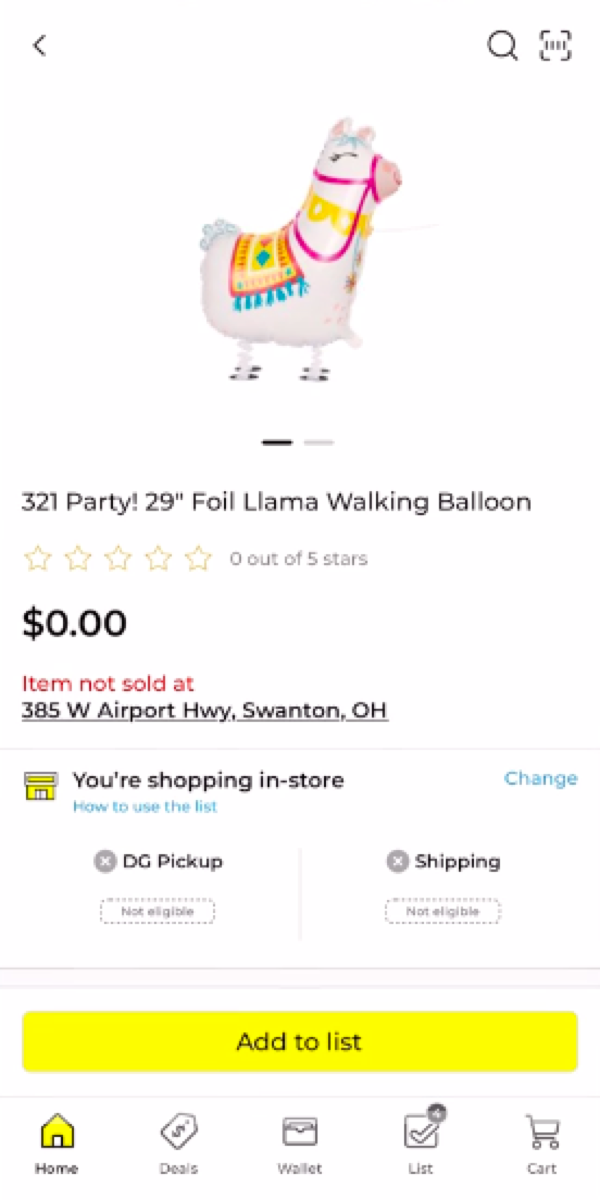Check Shipping Not eligible status
Viewport: 600px width, 1200px height.
click(442, 911)
